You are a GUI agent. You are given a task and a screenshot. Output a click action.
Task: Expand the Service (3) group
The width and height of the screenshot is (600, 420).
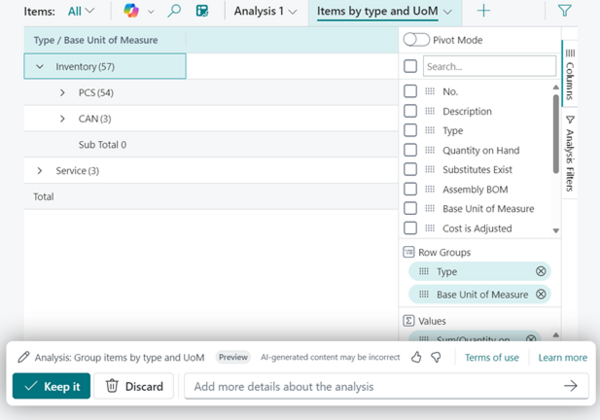(40, 171)
